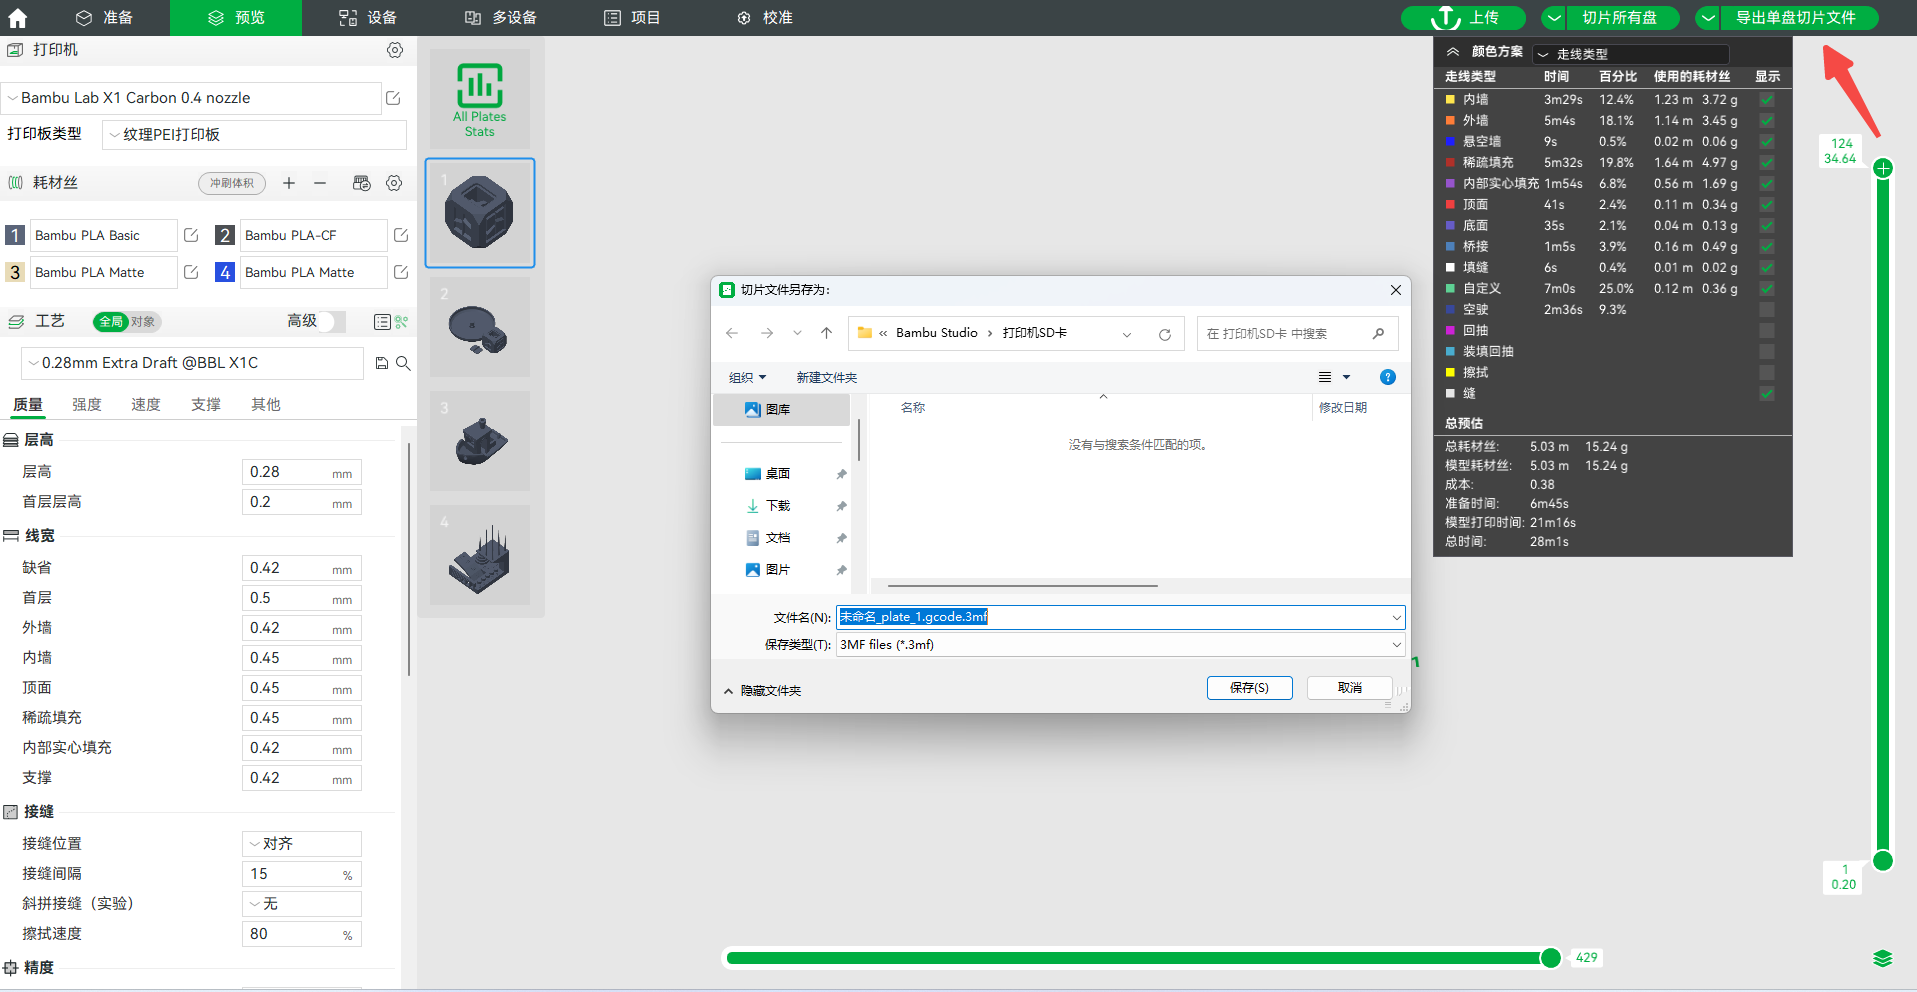The height and width of the screenshot is (992, 1917).
Task: Edit filament 2 Bambu PLA-CF preset
Action: click(401, 235)
